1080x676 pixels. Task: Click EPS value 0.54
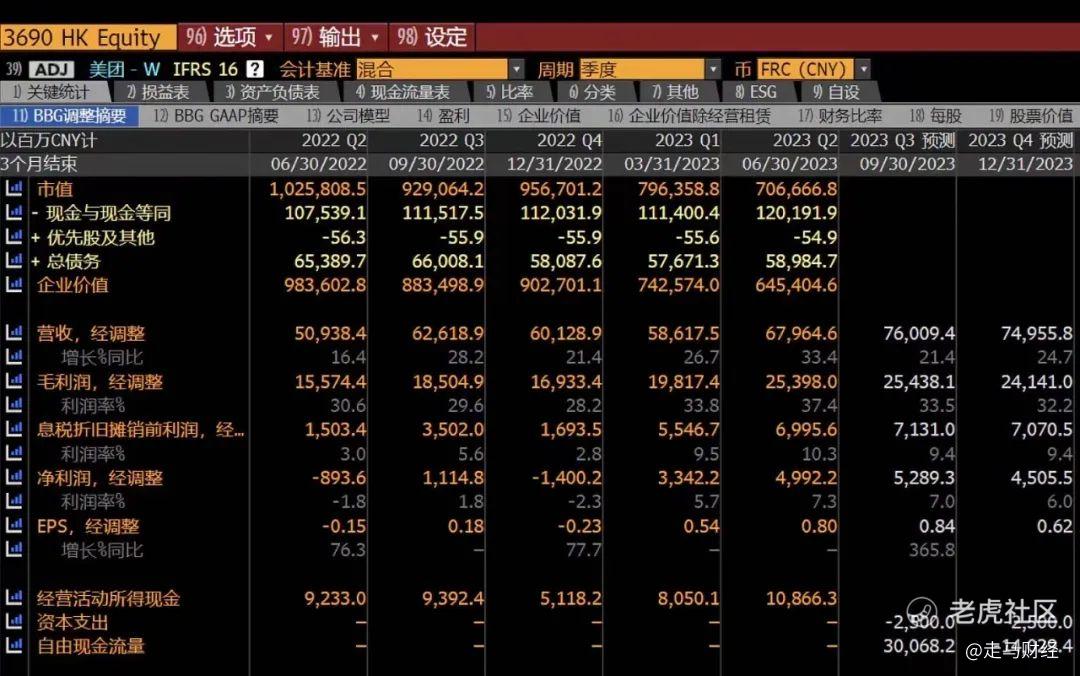tap(701, 526)
